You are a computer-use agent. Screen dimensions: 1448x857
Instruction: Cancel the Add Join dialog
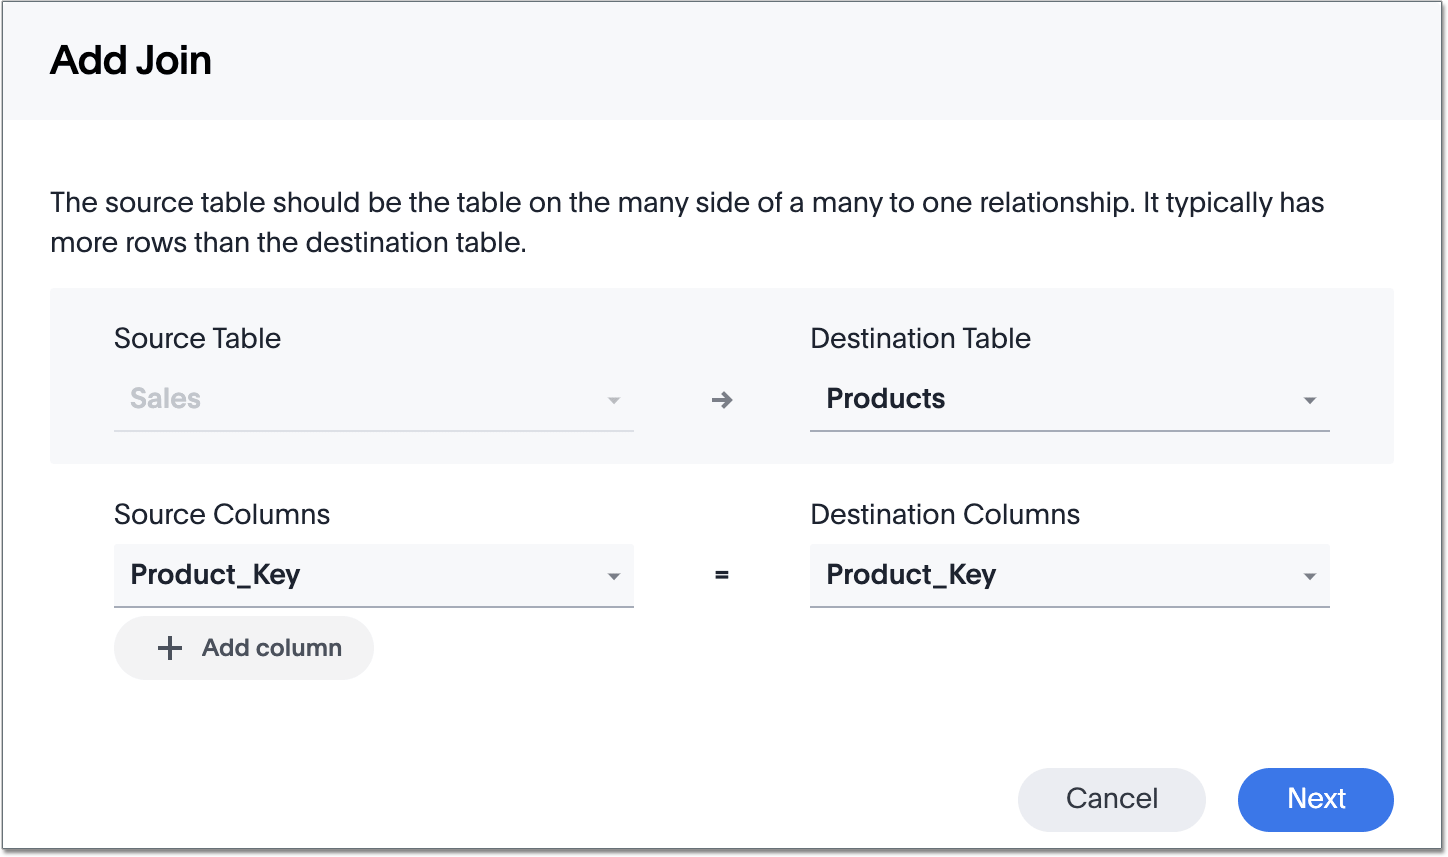tap(1111, 799)
